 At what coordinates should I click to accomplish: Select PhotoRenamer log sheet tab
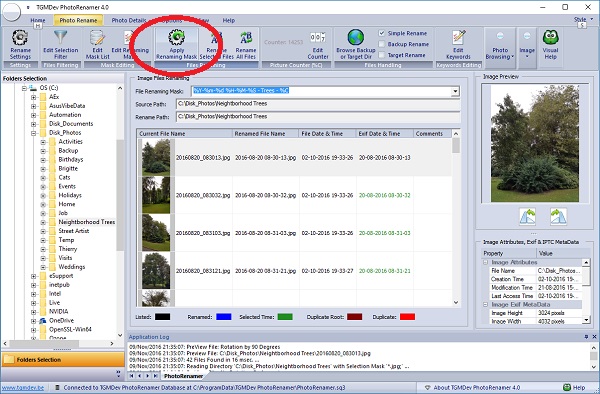[183, 376]
